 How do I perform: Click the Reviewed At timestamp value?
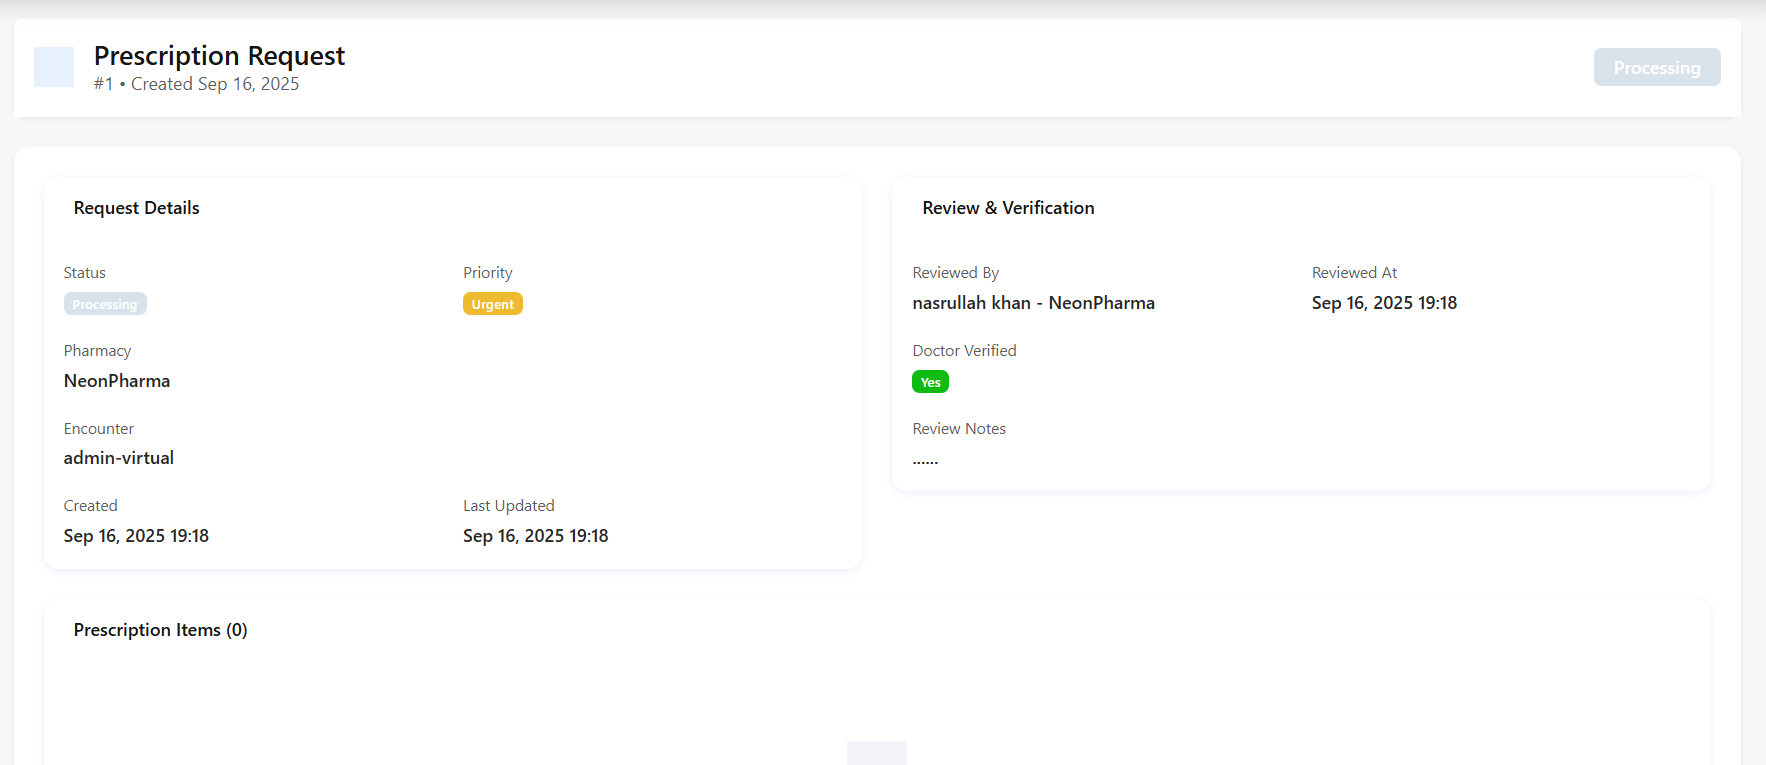[x=1384, y=303]
